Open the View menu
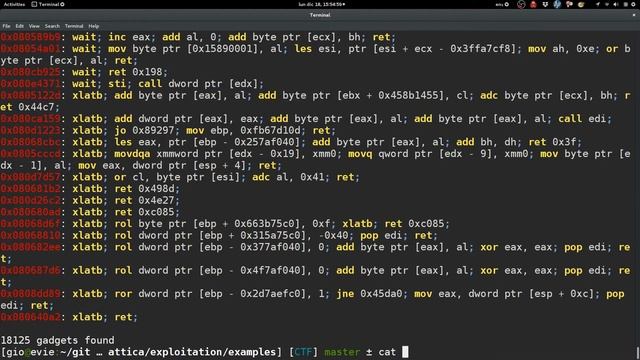Screen dimensions: 640x360 34,26
